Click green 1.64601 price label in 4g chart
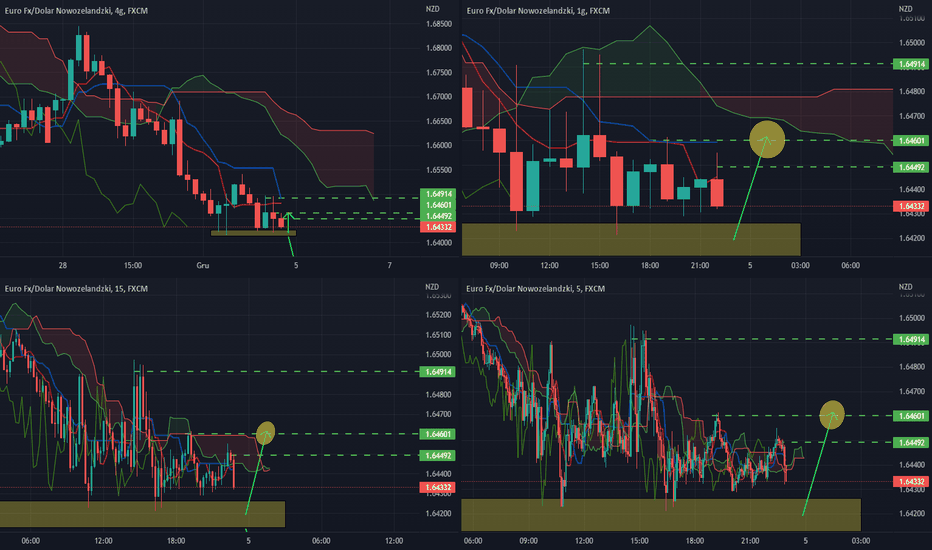Viewport: 932px width, 550px height. [439, 205]
